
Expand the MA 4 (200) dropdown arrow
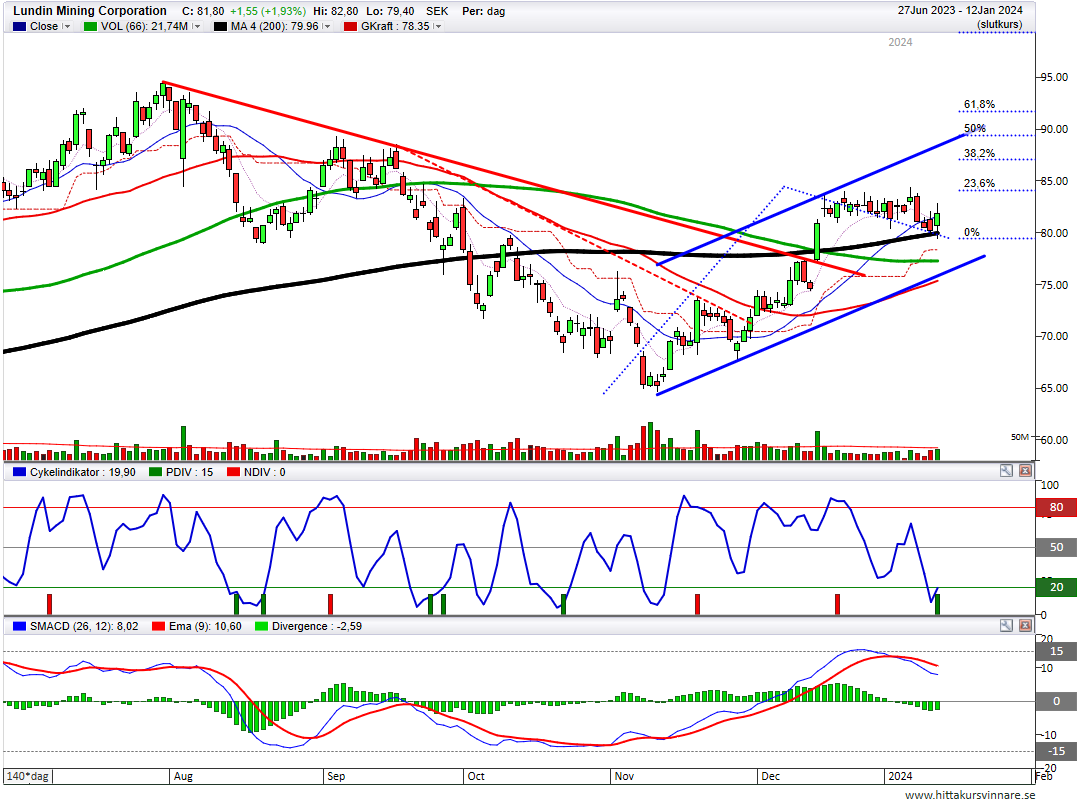pos(326,26)
